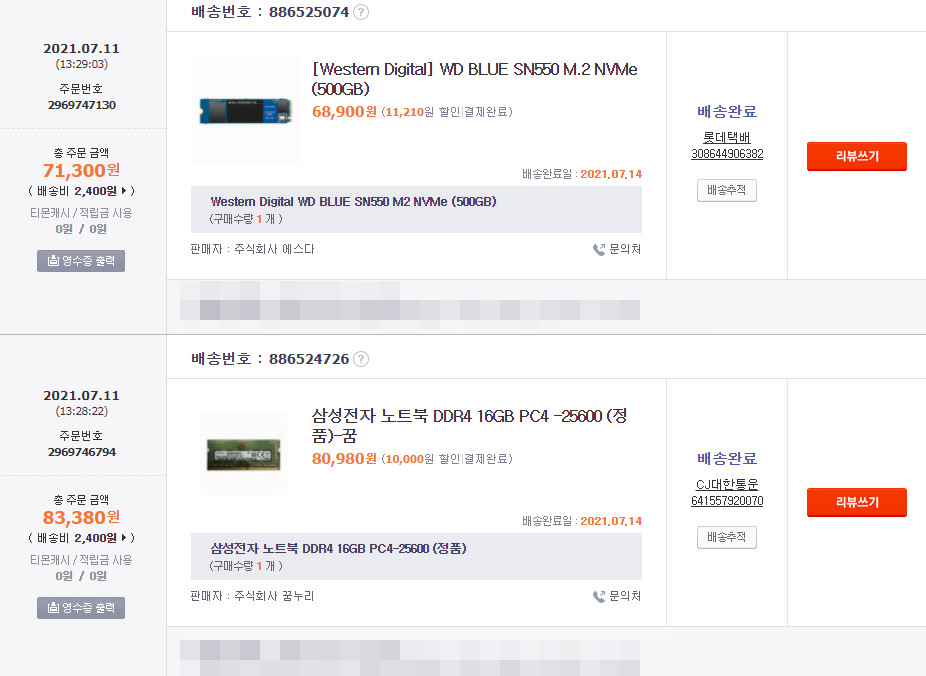
Task: Open 롯데택배 courier link
Action: tap(726, 138)
